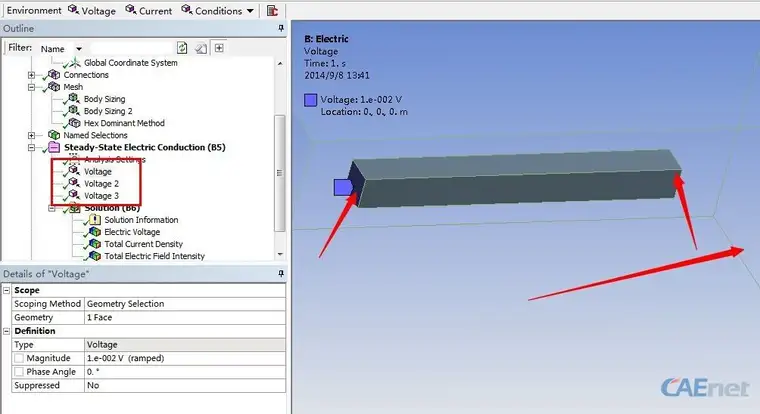
Task: Select the Body Sizing item
Action: click(x=104, y=99)
